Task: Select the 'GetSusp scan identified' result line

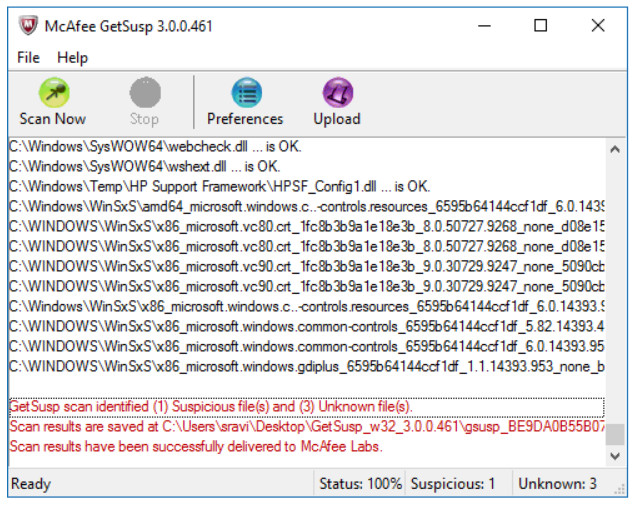Action: [x=307, y=407]
